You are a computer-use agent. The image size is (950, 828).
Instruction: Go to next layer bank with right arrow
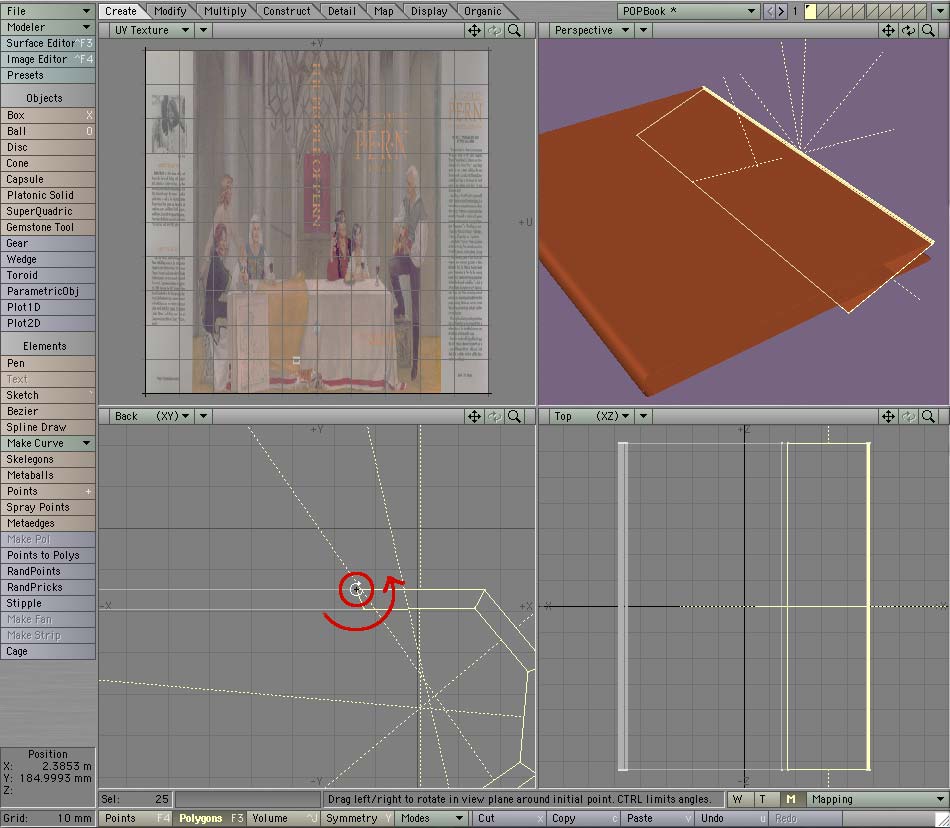coord(781,11)
